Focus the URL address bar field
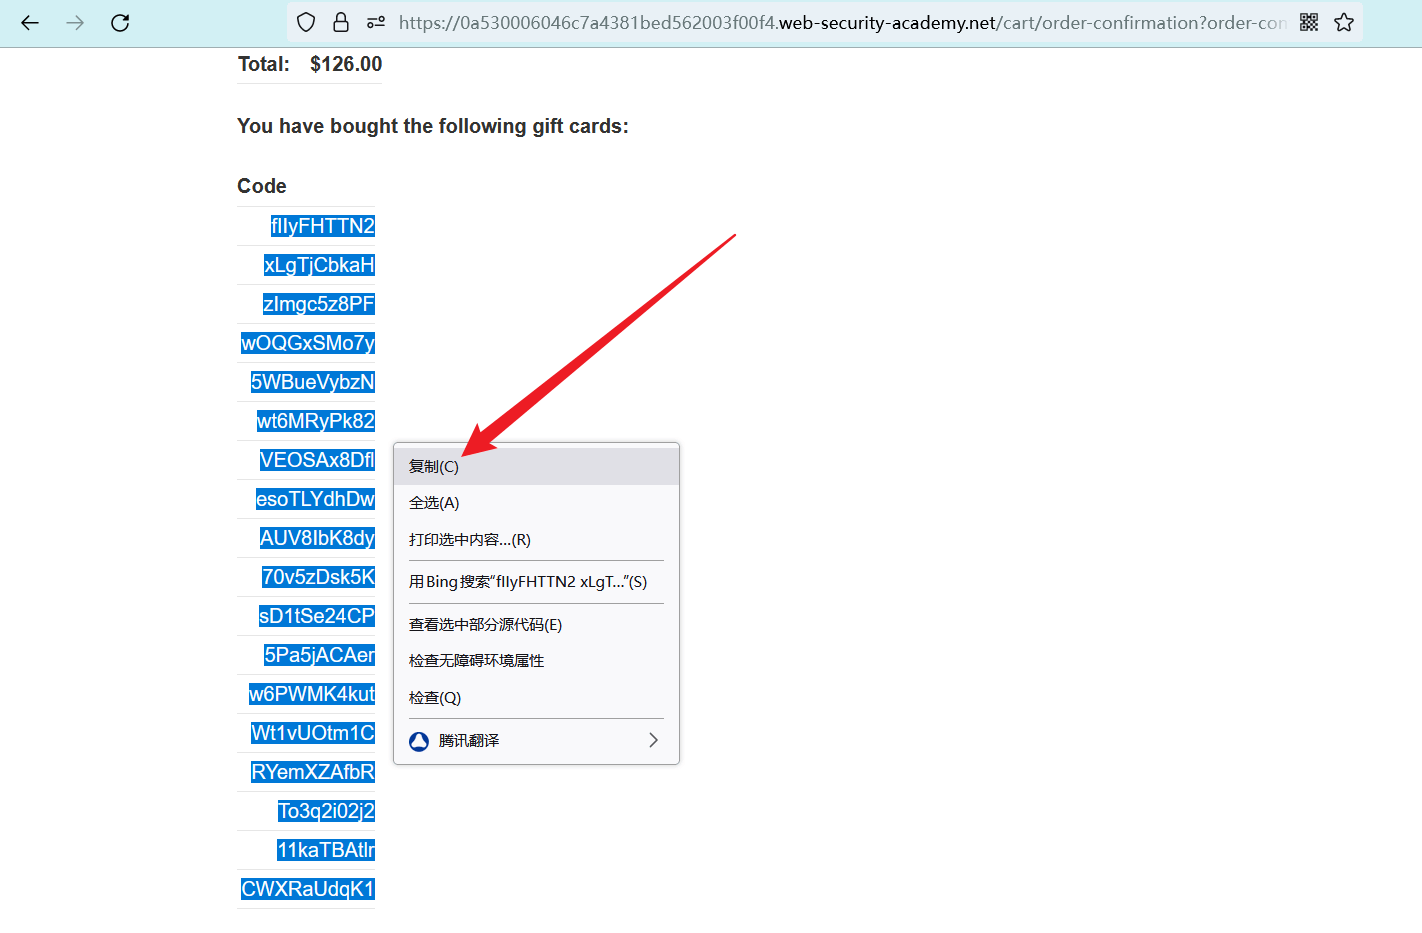 (840, 22)
